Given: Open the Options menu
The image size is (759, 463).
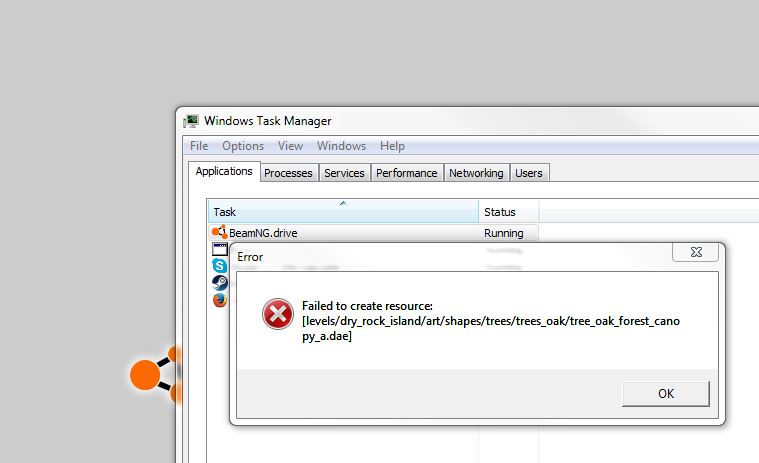Looking at the screenshot, I should point(243,146).
